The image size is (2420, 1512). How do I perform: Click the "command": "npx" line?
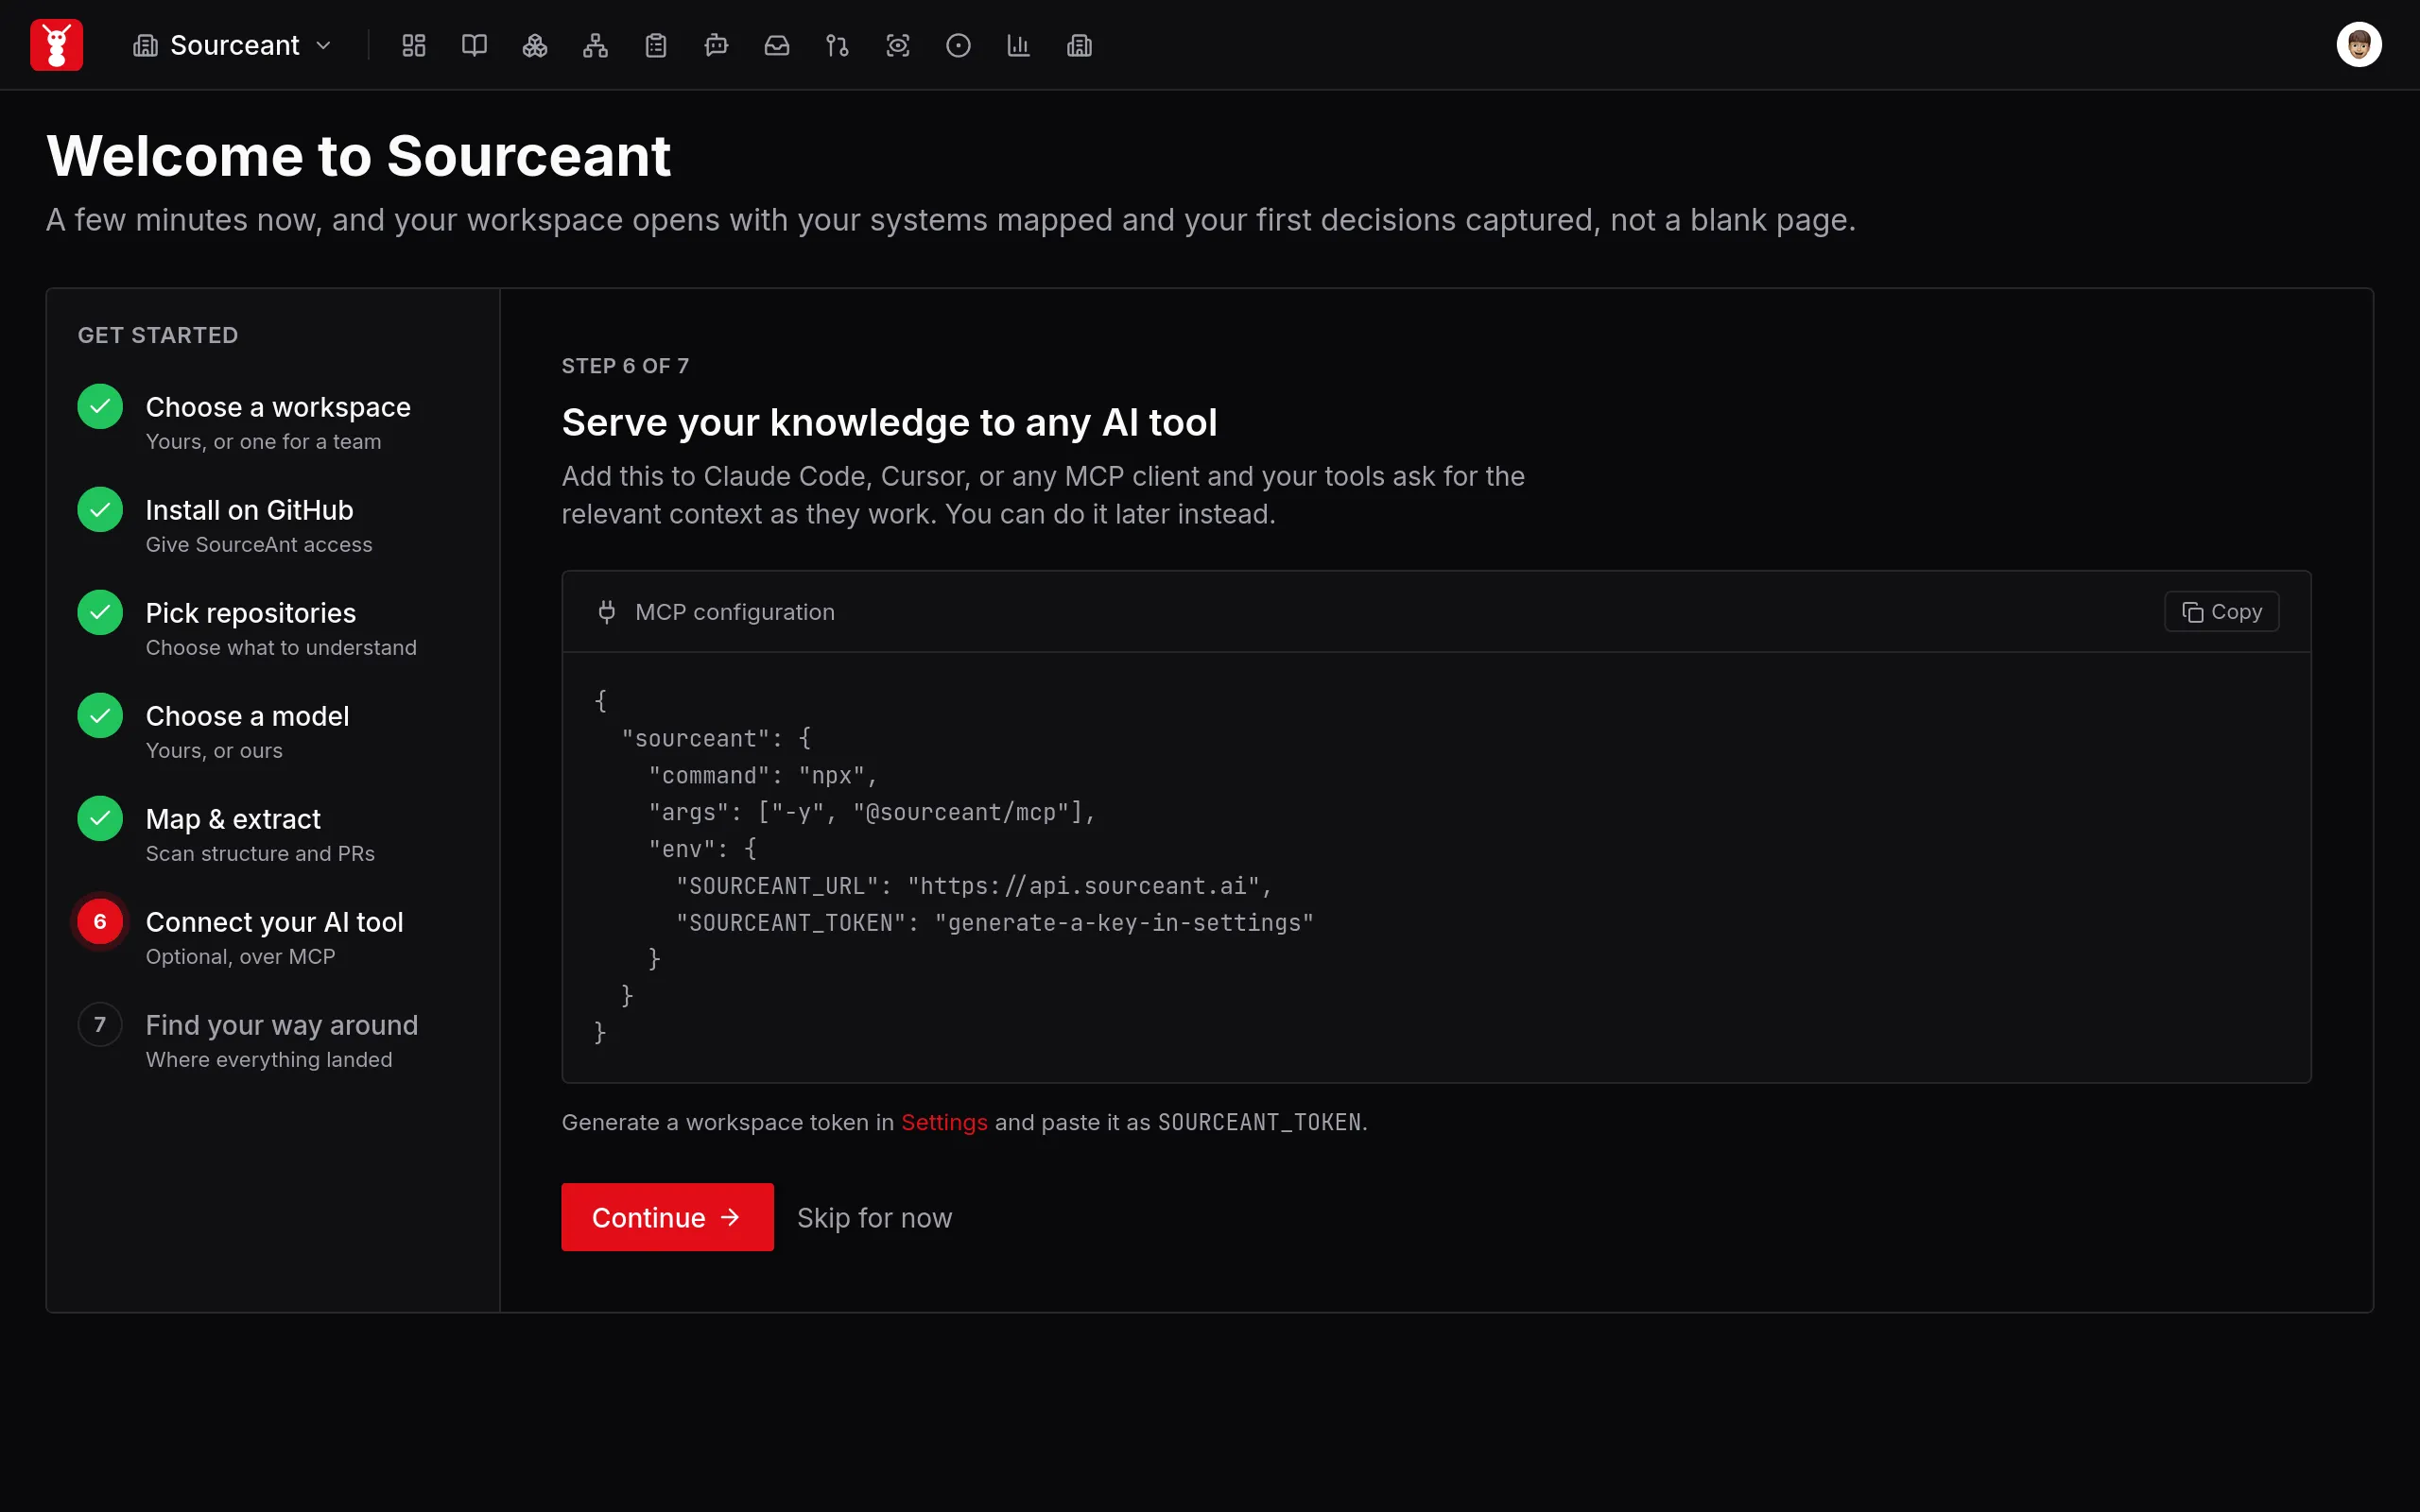762,776
